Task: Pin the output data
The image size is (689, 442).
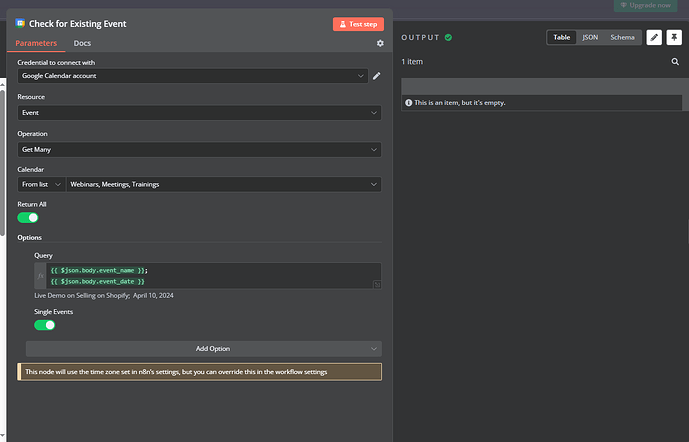Action: [674, 37]
